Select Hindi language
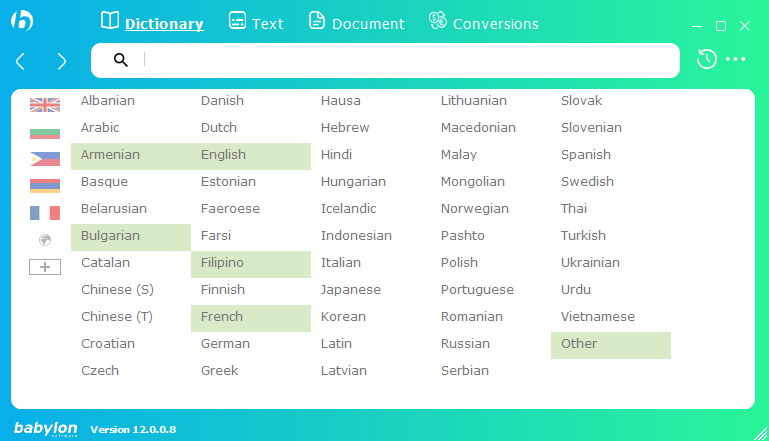This screenshot has width=769, height=441. coord(336,155)
